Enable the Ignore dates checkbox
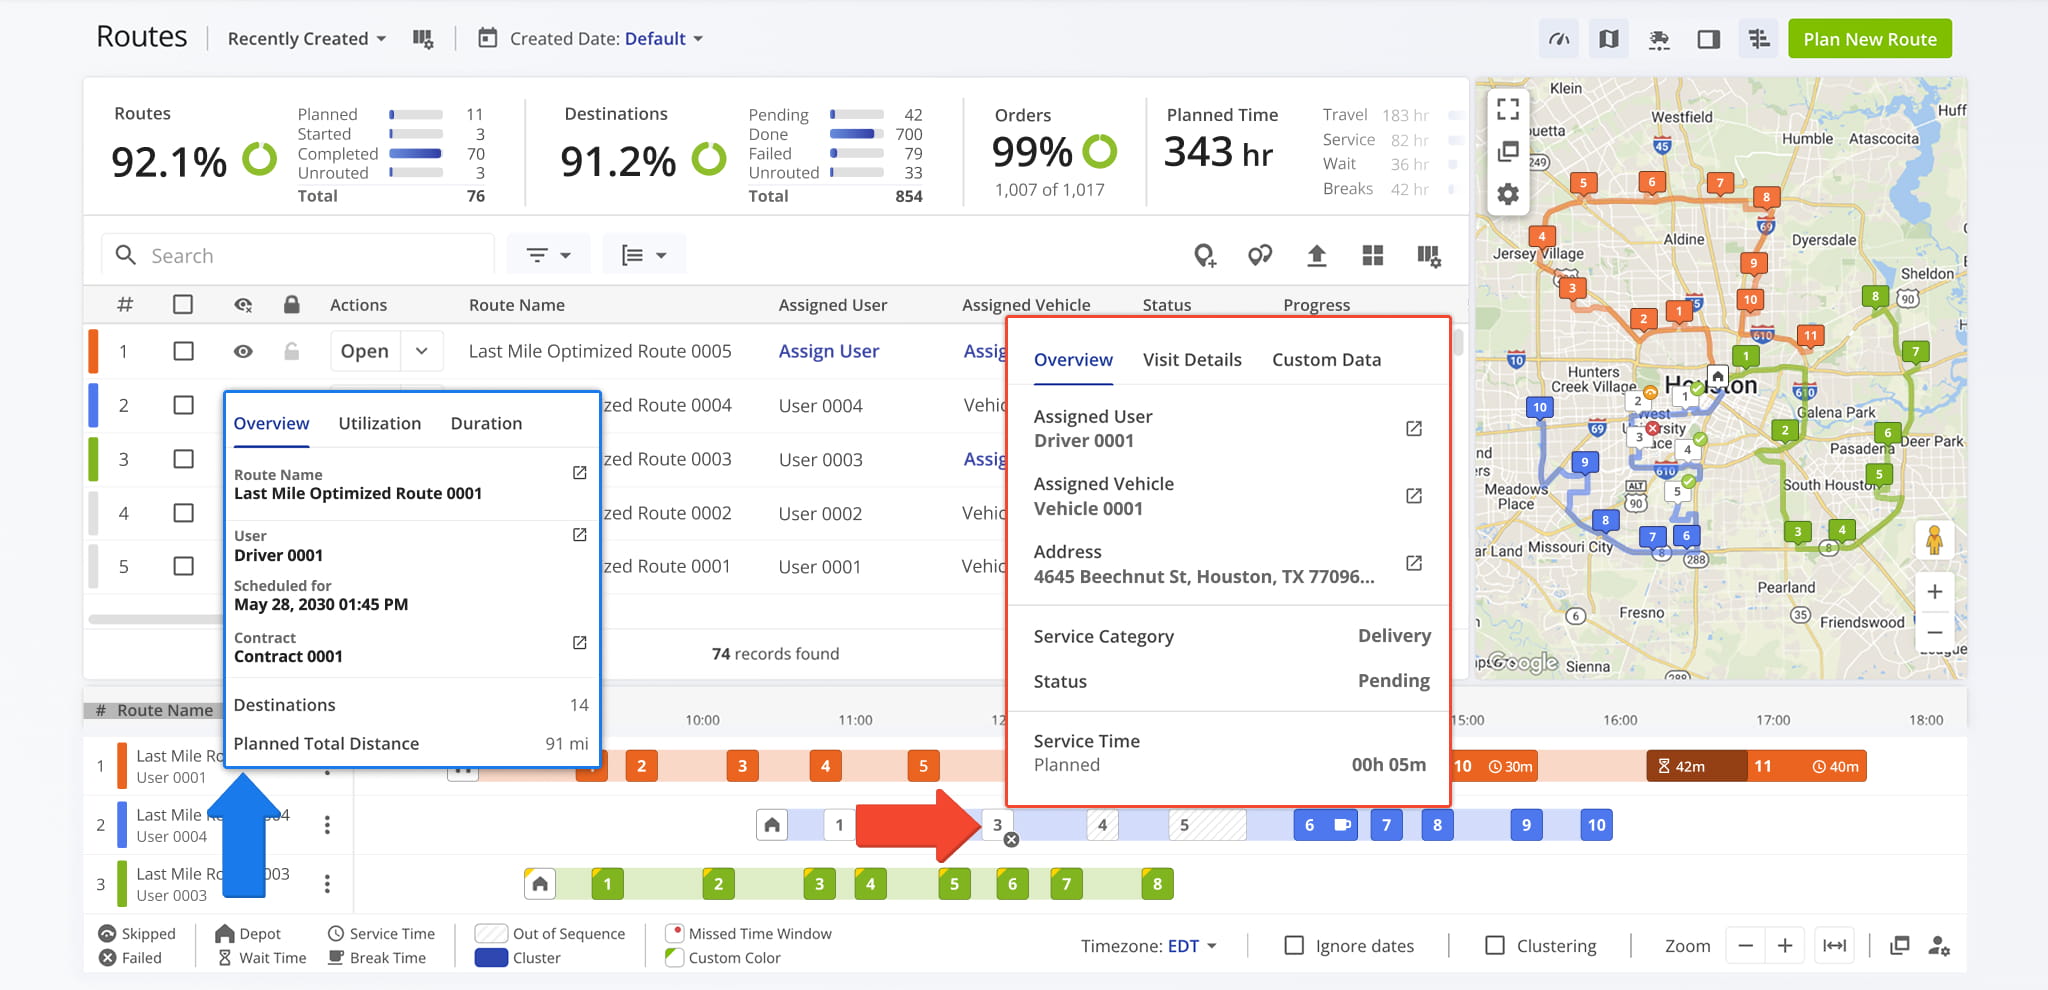 coord(1294,945)
